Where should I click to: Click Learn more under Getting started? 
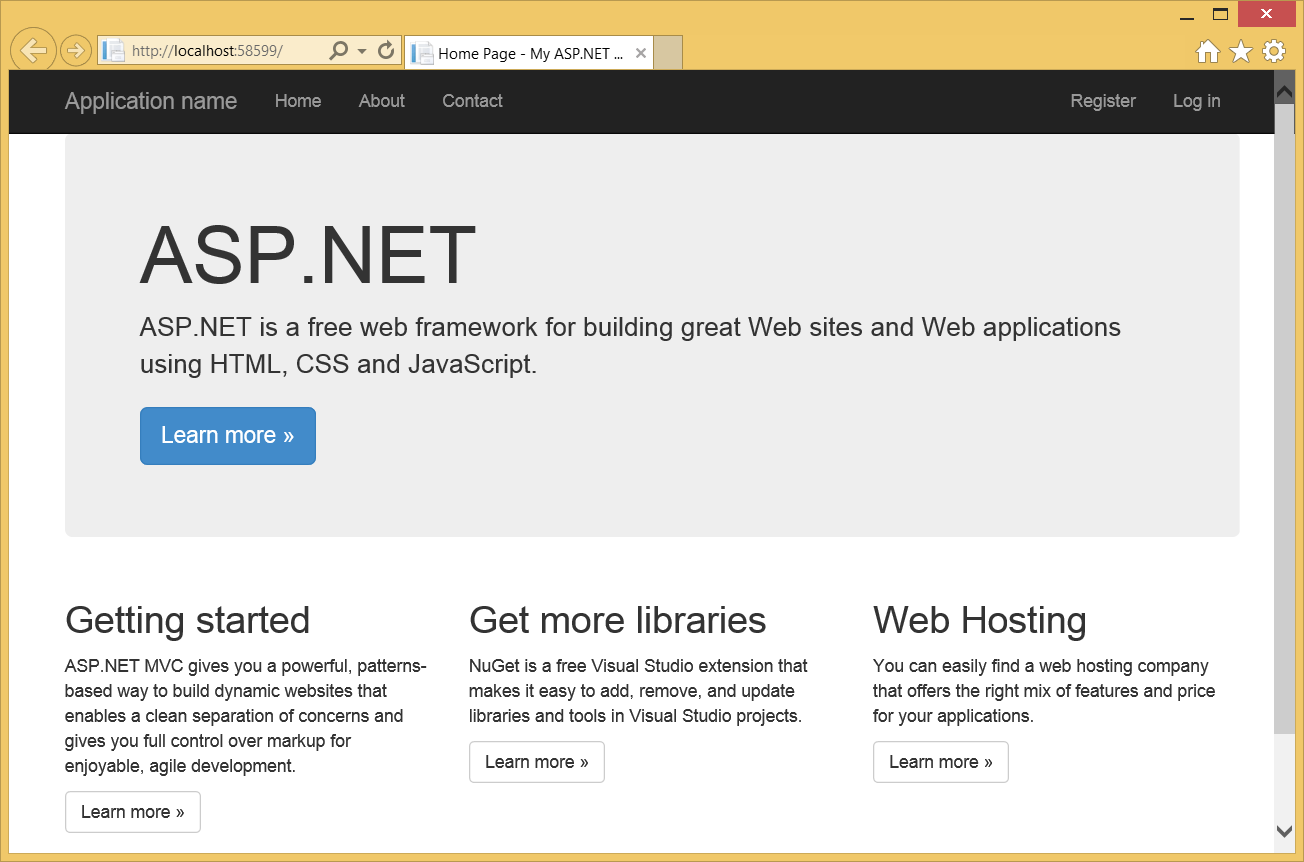coord(133,812)
